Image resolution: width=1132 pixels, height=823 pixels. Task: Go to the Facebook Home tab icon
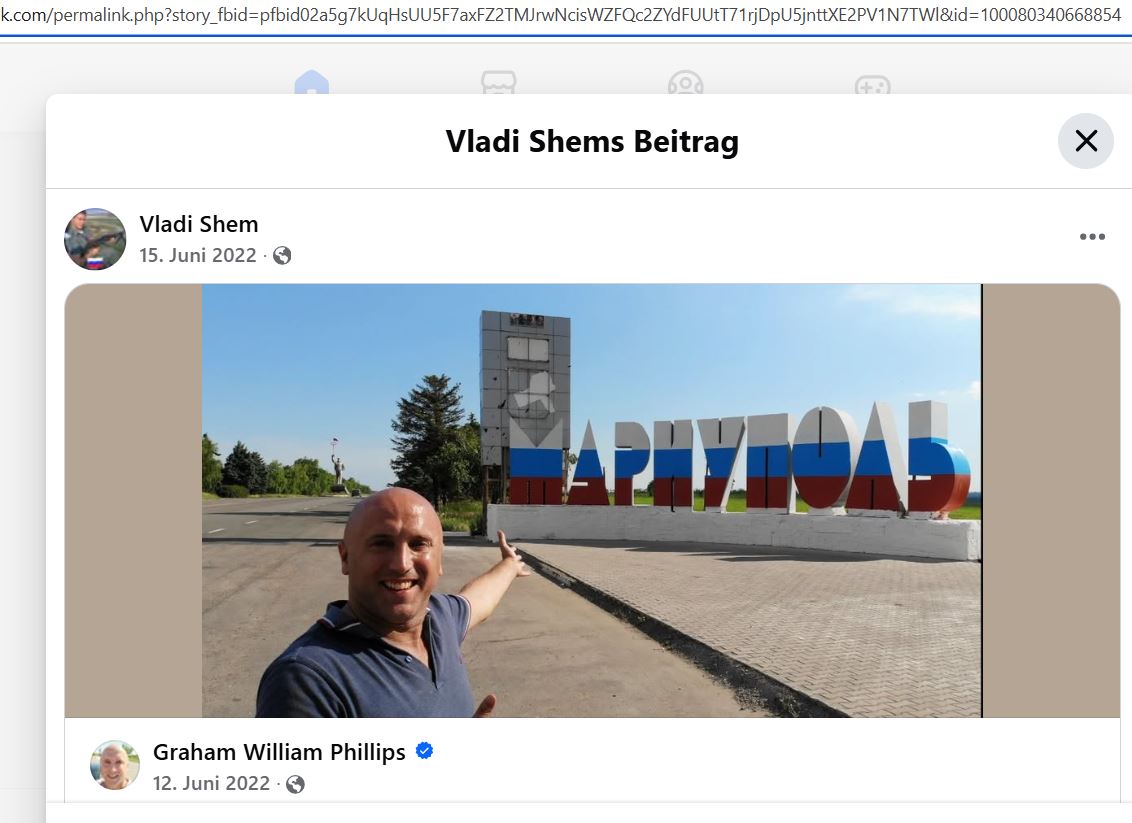pos(312,82)
